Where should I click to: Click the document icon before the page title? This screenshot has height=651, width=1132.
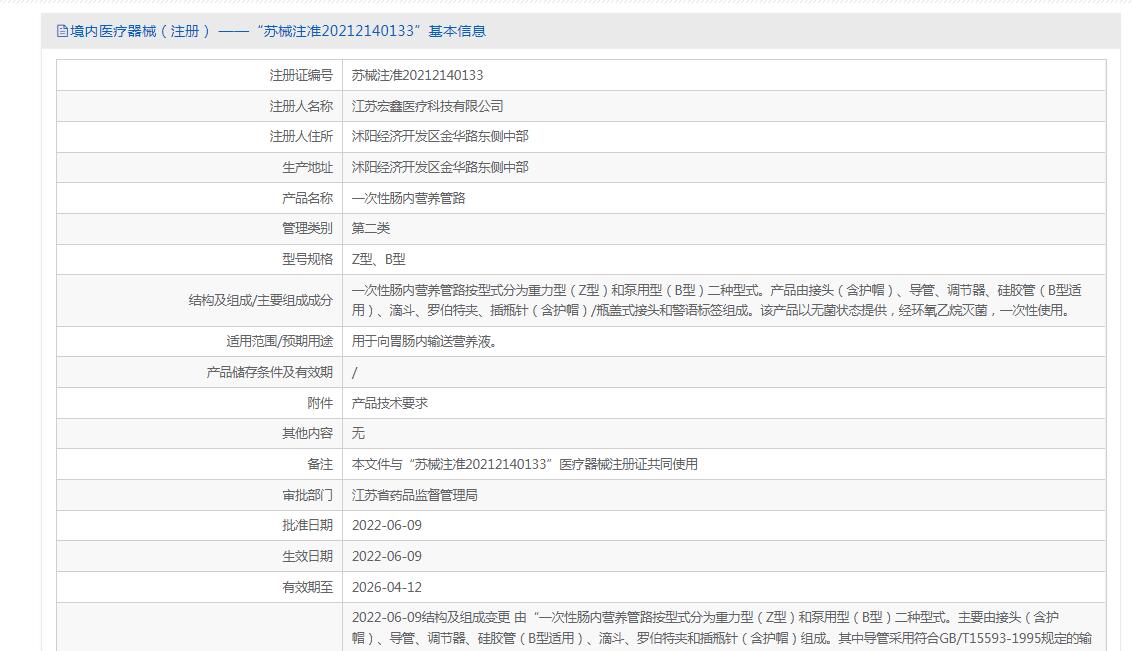click(62, 31)
